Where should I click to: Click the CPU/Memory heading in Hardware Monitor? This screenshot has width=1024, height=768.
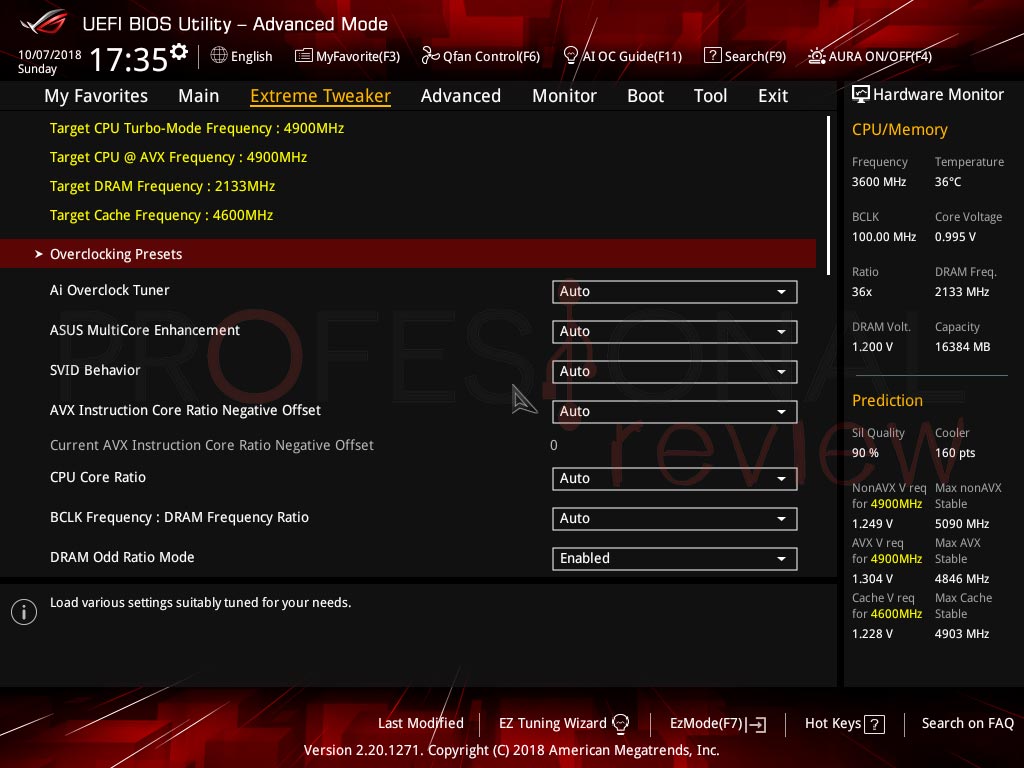click(x=899, y=130)
